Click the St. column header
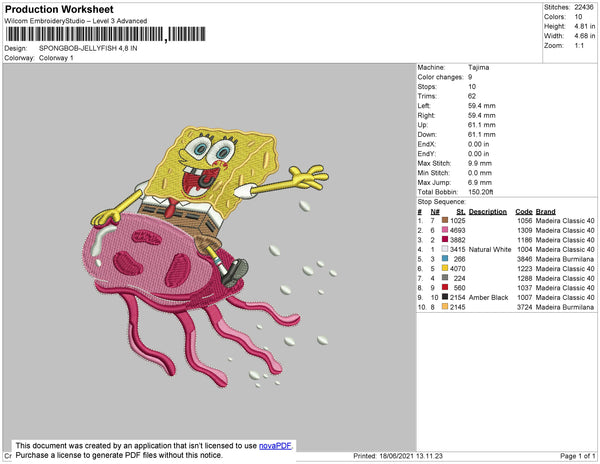The height and width of the screenshot is (464, 600). point(461,212)
